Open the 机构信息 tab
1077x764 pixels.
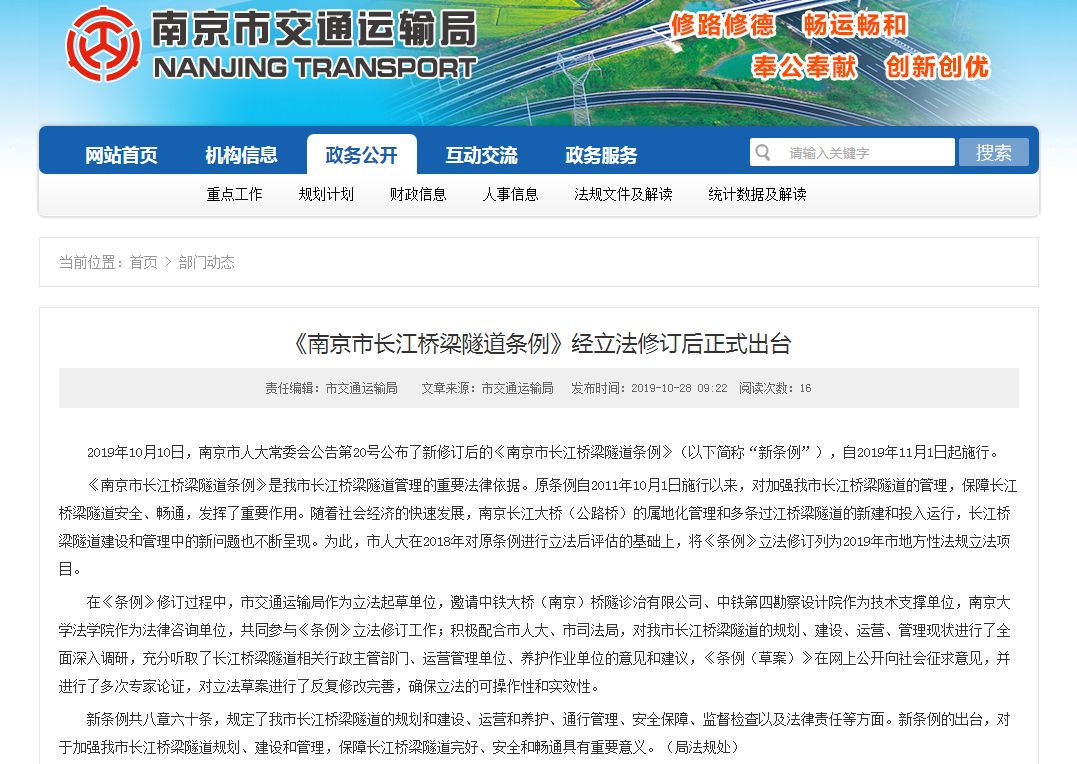(x=241, y=155)
